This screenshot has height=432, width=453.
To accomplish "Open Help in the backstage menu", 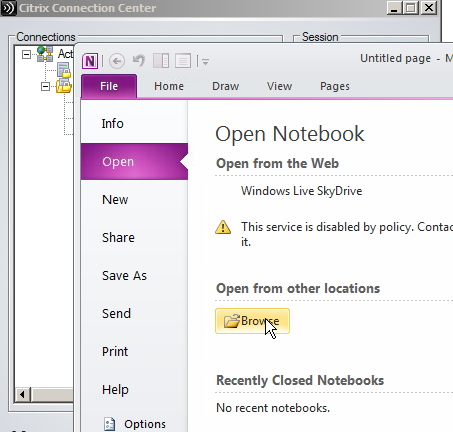I will [134, 390].
